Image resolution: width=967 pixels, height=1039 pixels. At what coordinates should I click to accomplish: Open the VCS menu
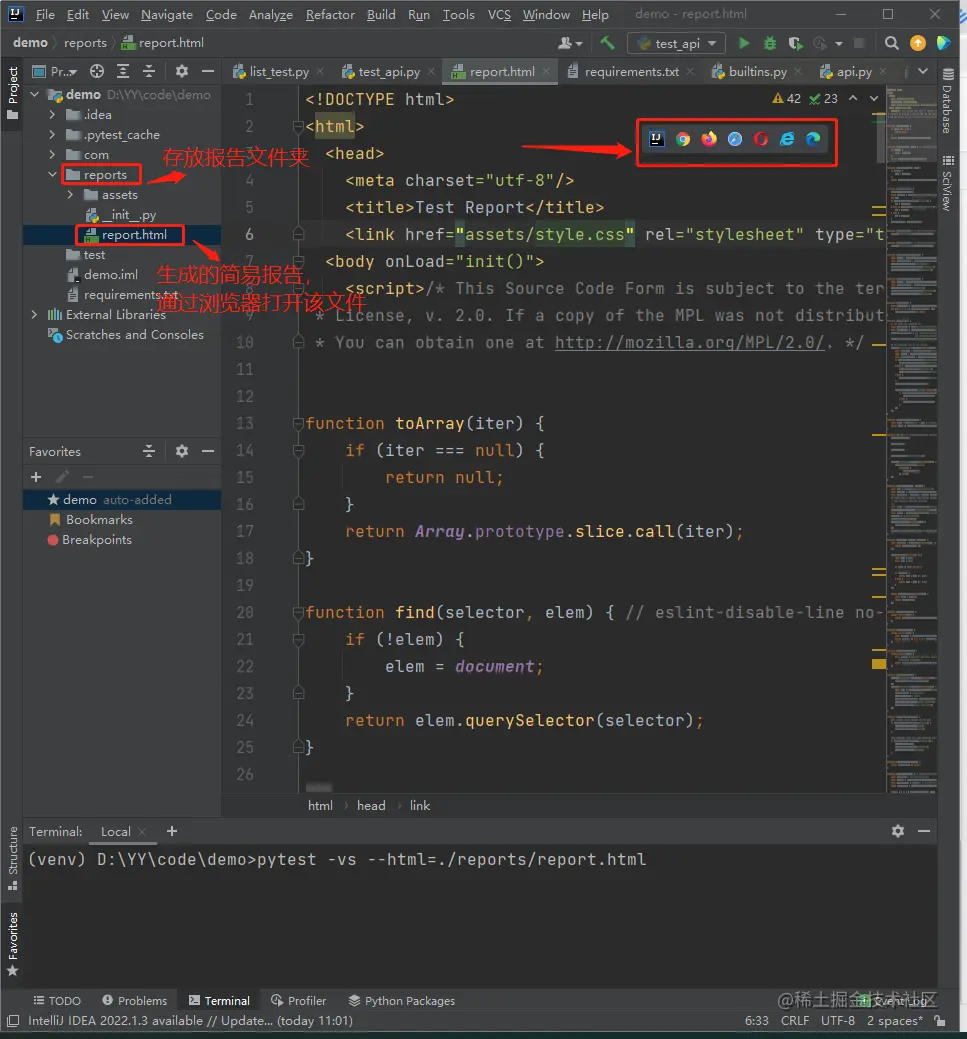pyautogui.click(x=500, y=15)
